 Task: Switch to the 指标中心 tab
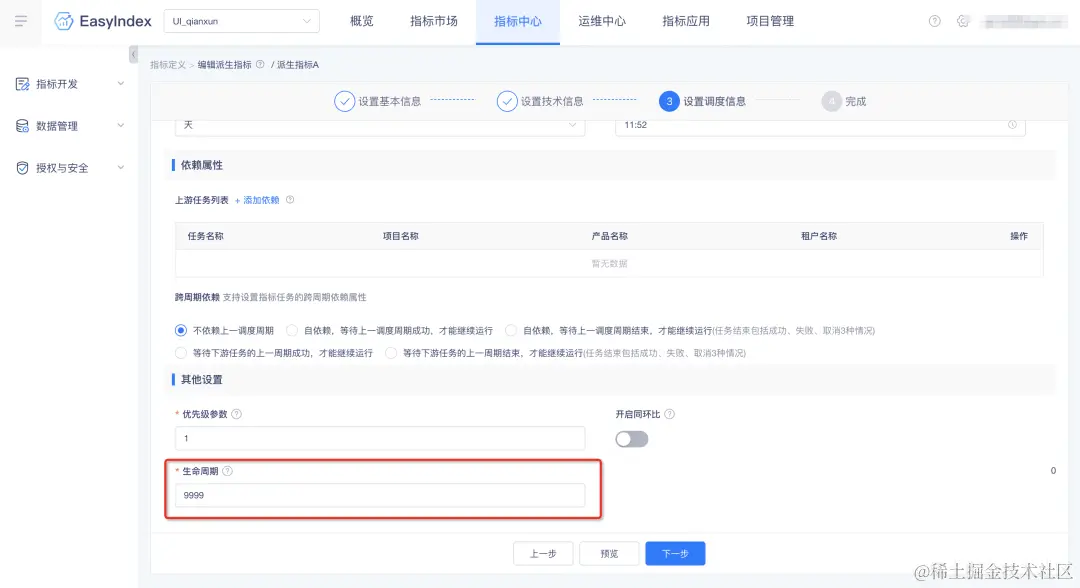517,22
